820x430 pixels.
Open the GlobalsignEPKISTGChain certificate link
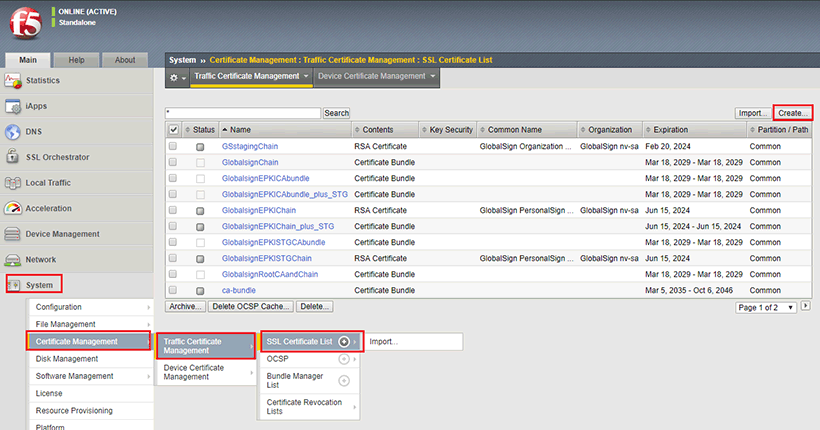(266, 258)
